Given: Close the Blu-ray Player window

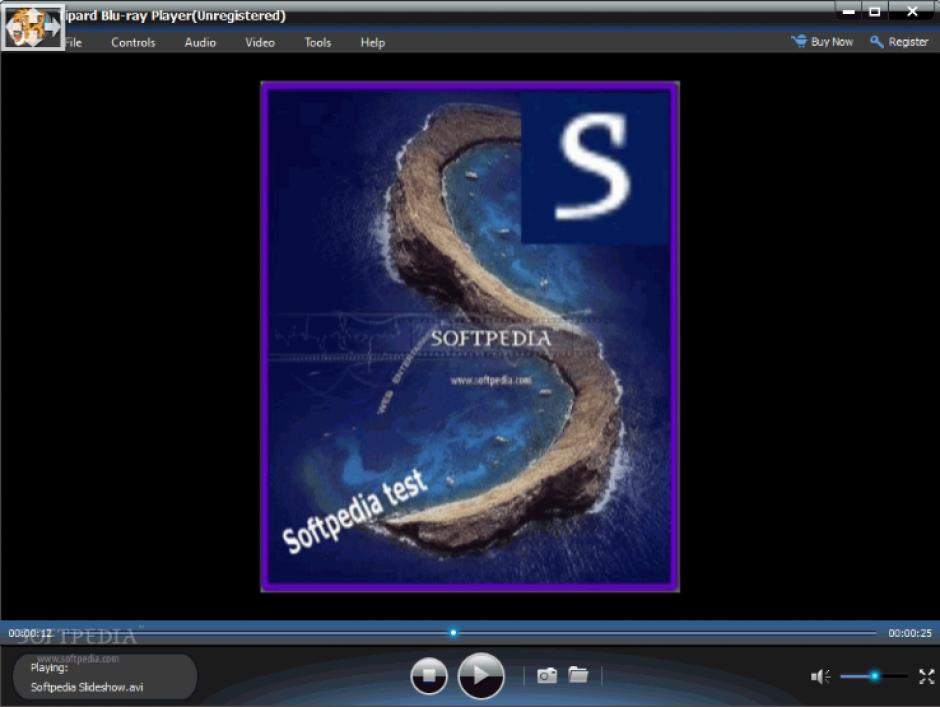Looking at the screenshot, I should pyautogui.click(x=912, y=11).
